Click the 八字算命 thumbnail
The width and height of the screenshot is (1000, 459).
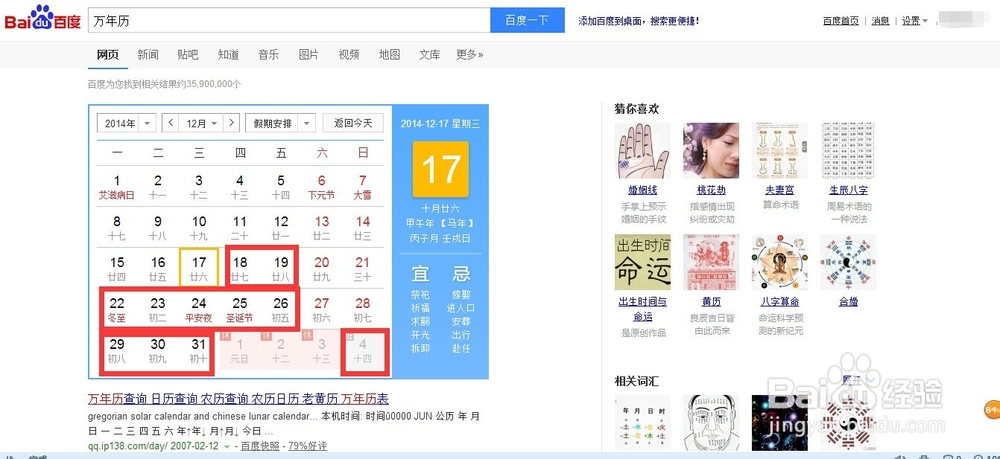click(x=779, y=262)
